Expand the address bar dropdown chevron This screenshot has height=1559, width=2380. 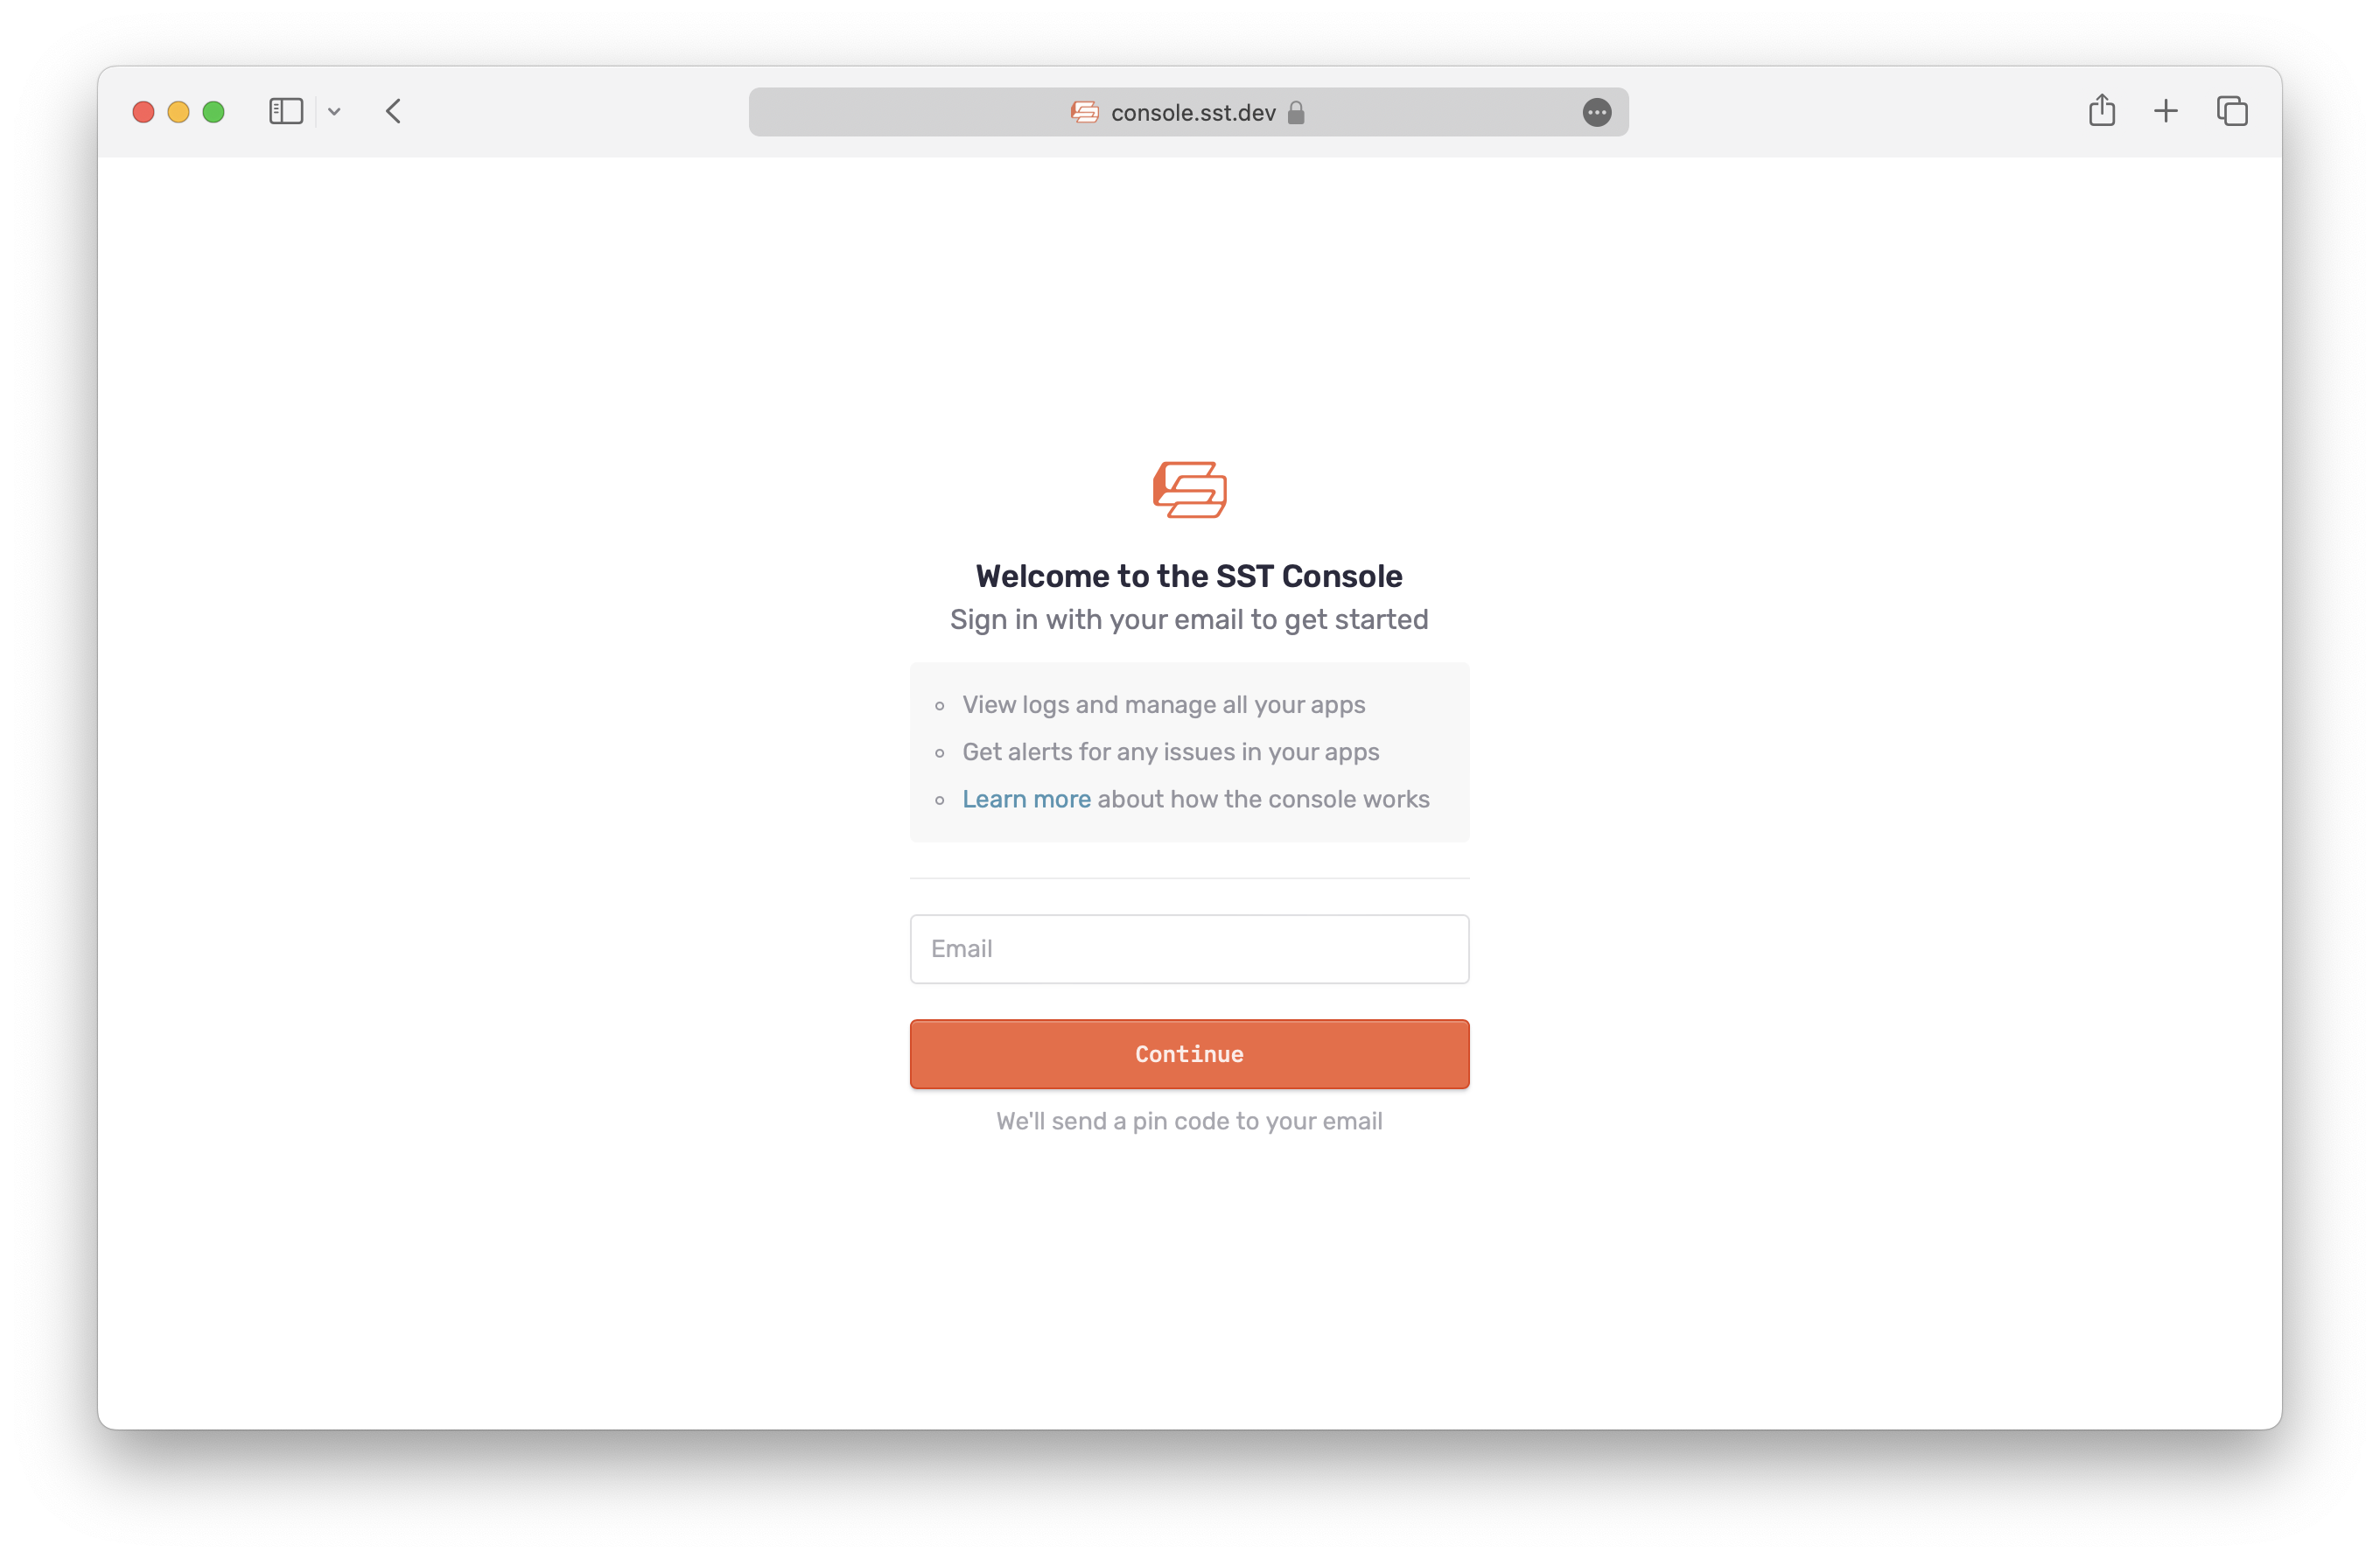334,111
